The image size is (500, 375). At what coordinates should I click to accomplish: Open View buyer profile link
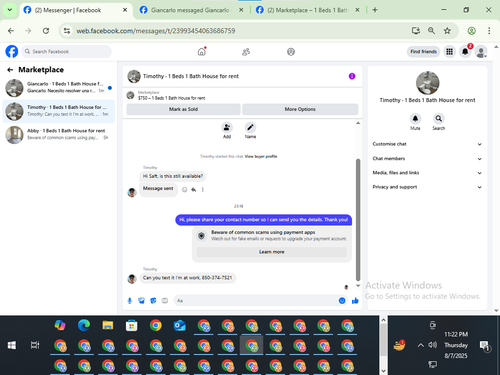[261, 156]
